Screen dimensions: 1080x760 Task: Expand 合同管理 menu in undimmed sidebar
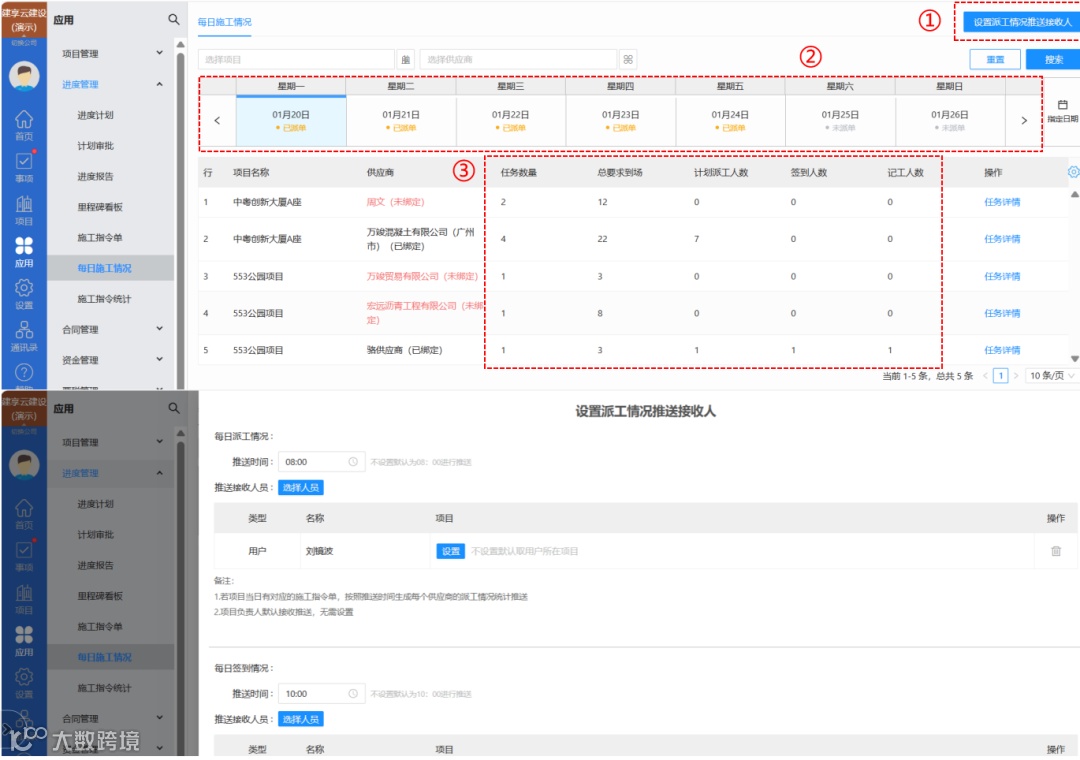pos(112,329)
